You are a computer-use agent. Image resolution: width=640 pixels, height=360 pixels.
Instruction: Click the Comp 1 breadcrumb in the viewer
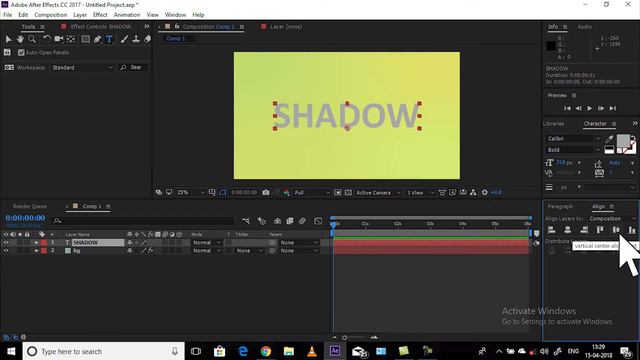tap(176, 38)
